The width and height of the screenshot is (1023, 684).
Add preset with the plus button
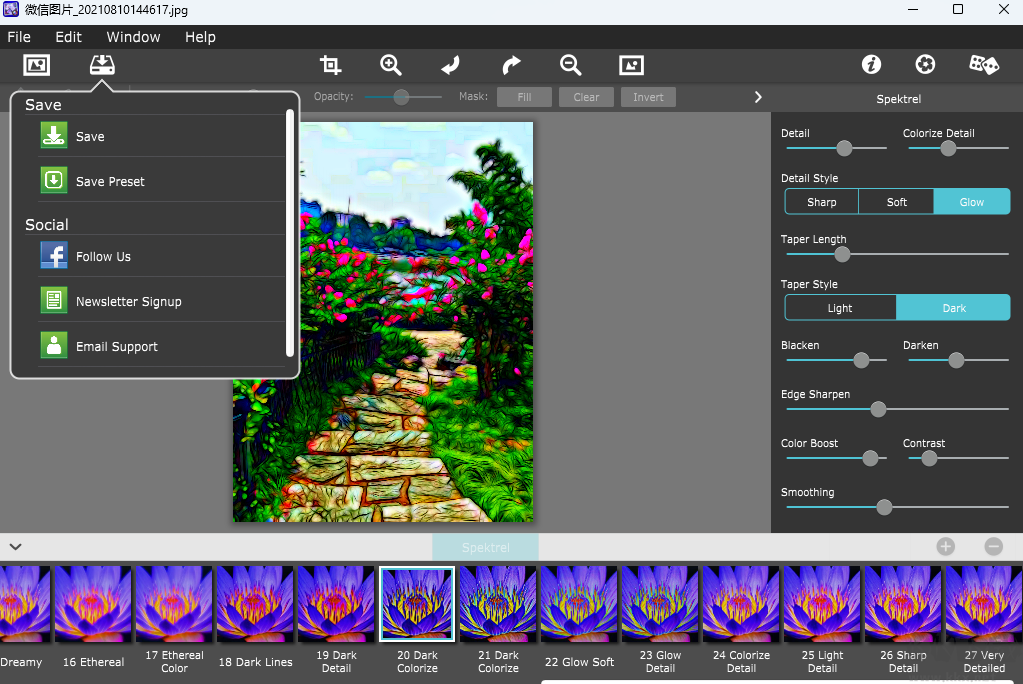(x=945, y=547)
